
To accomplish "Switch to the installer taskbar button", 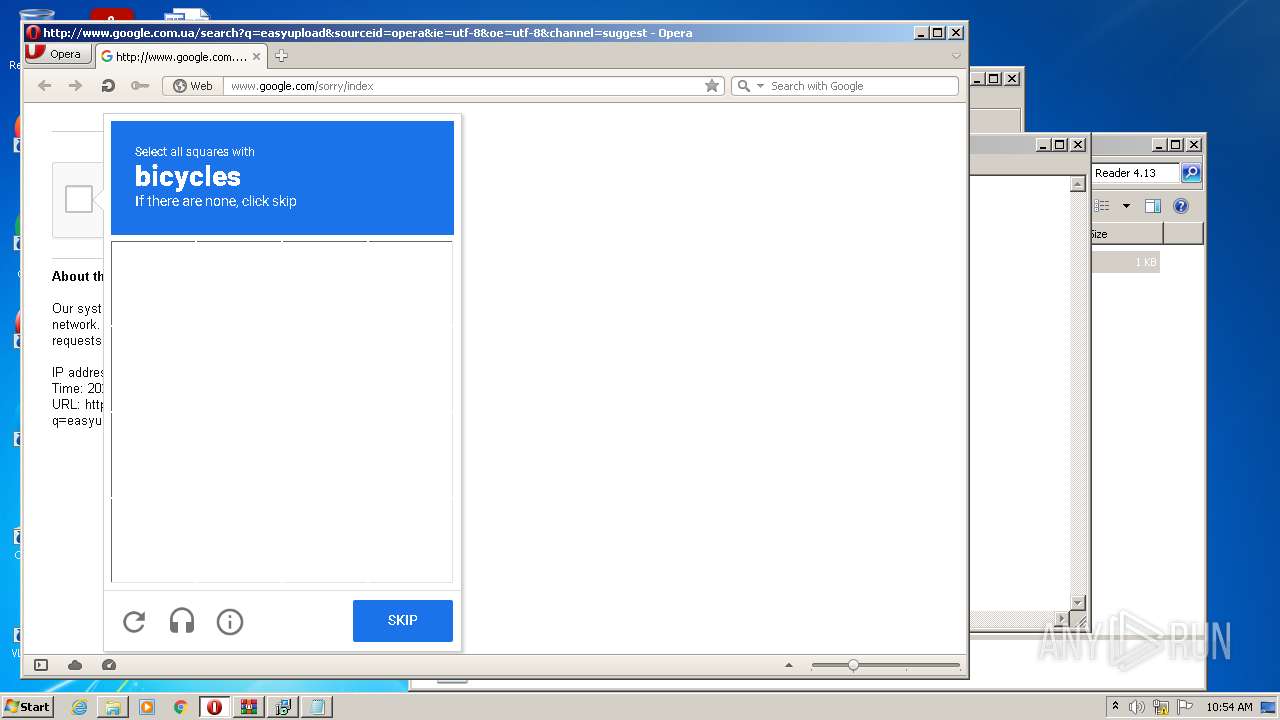I will (283, 707).
